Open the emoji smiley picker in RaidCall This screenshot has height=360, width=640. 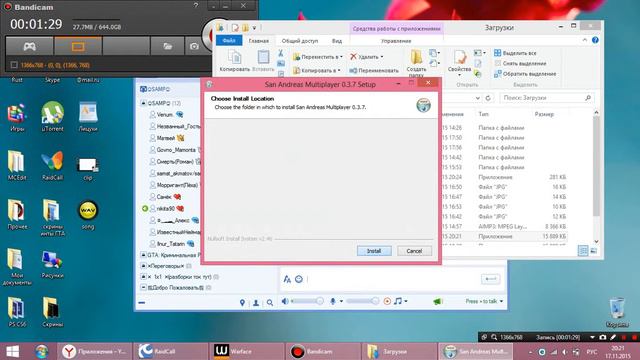tap(299, 279)
